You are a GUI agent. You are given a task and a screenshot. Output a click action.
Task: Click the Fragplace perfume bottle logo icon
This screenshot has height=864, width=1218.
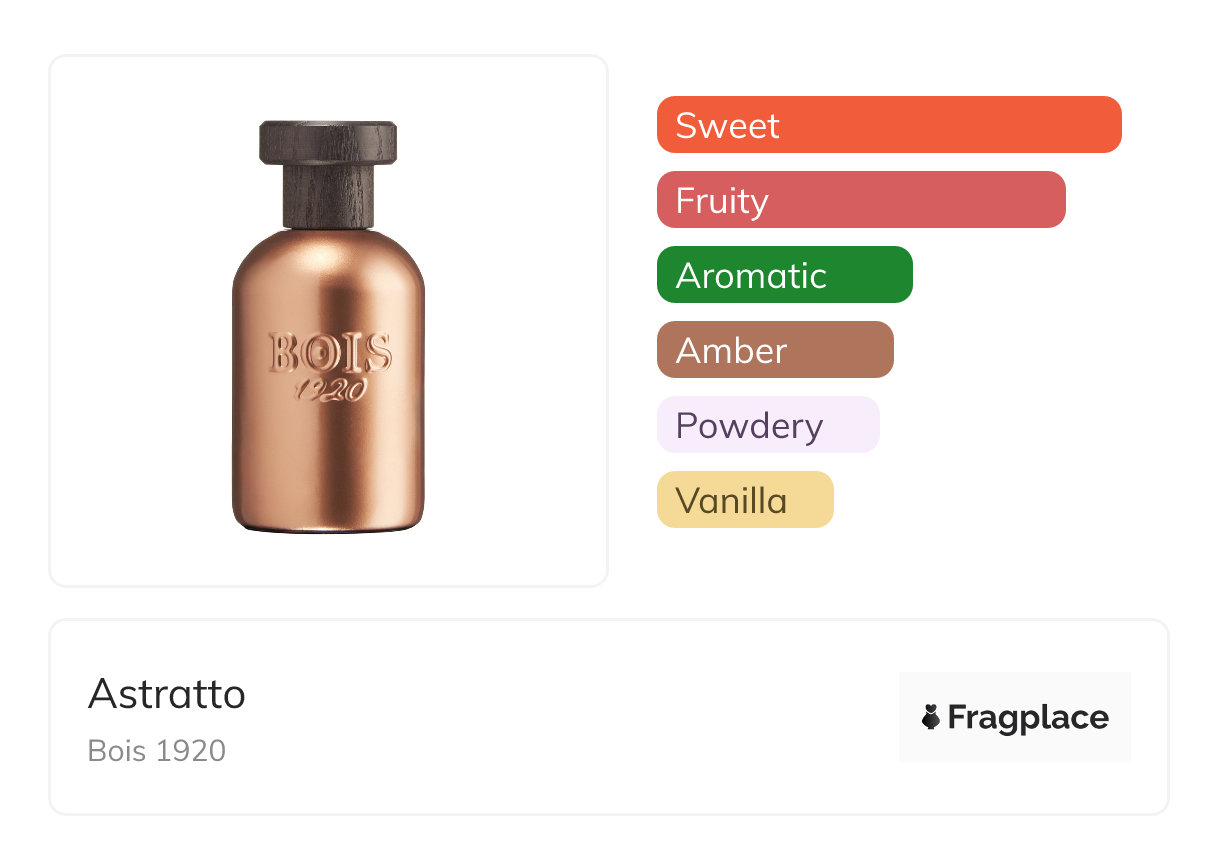tap(931, 717)
